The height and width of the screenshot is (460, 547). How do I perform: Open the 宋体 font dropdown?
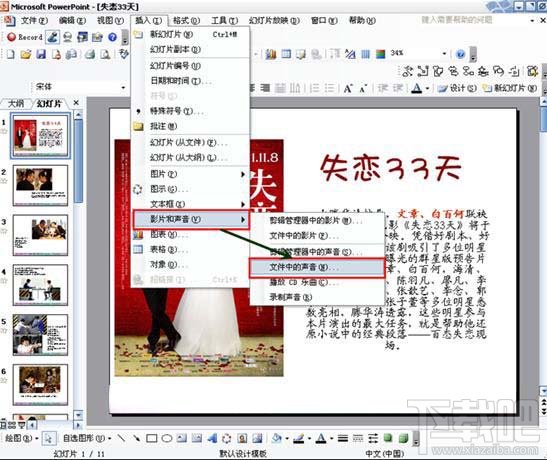coord(123,87)
